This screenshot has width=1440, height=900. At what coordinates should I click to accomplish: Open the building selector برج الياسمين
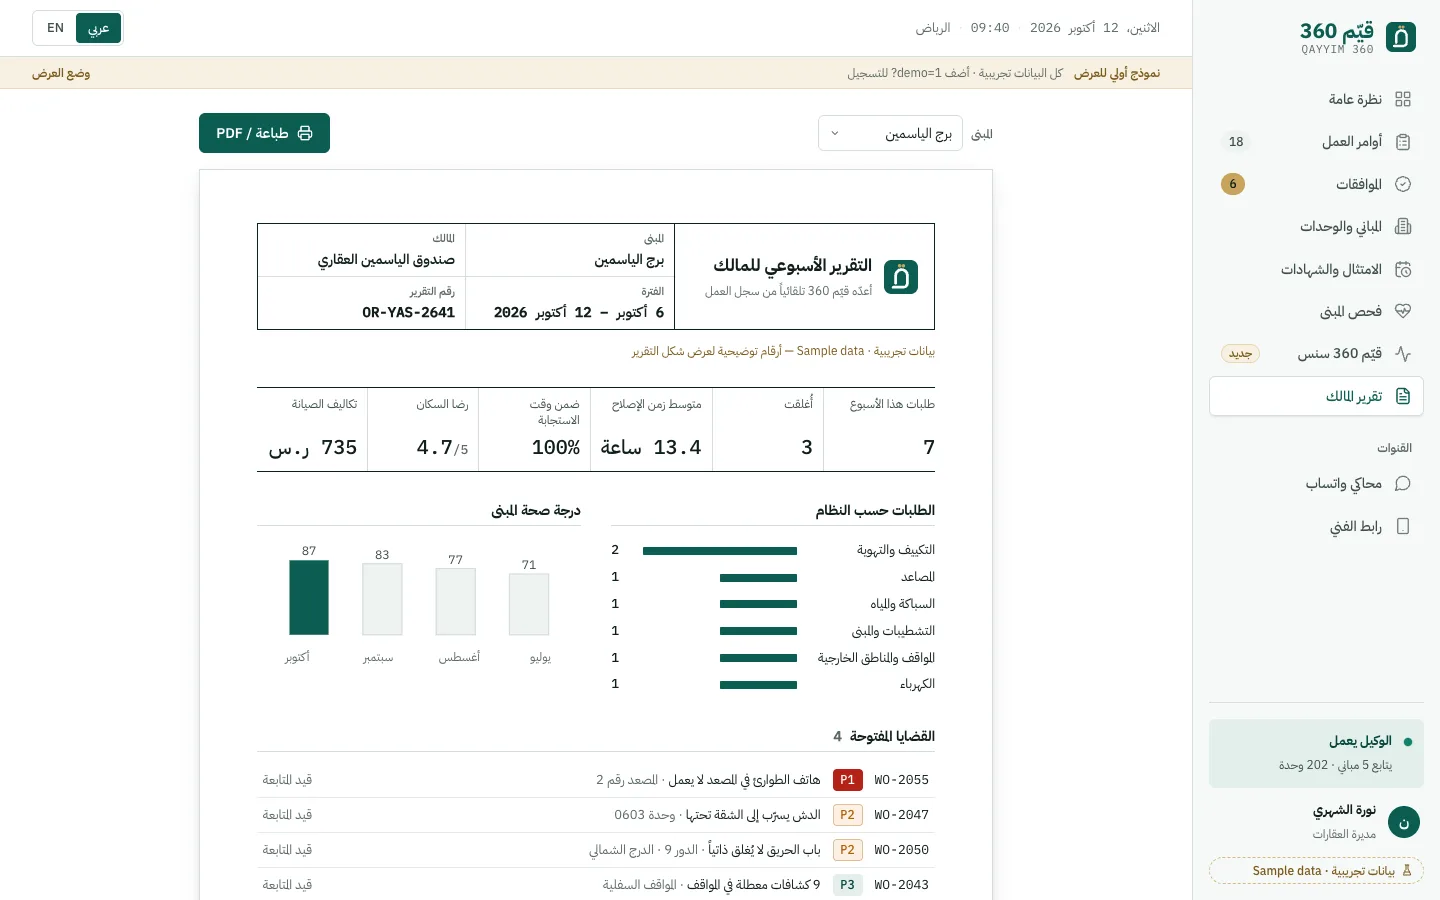(x=890, y=133)
